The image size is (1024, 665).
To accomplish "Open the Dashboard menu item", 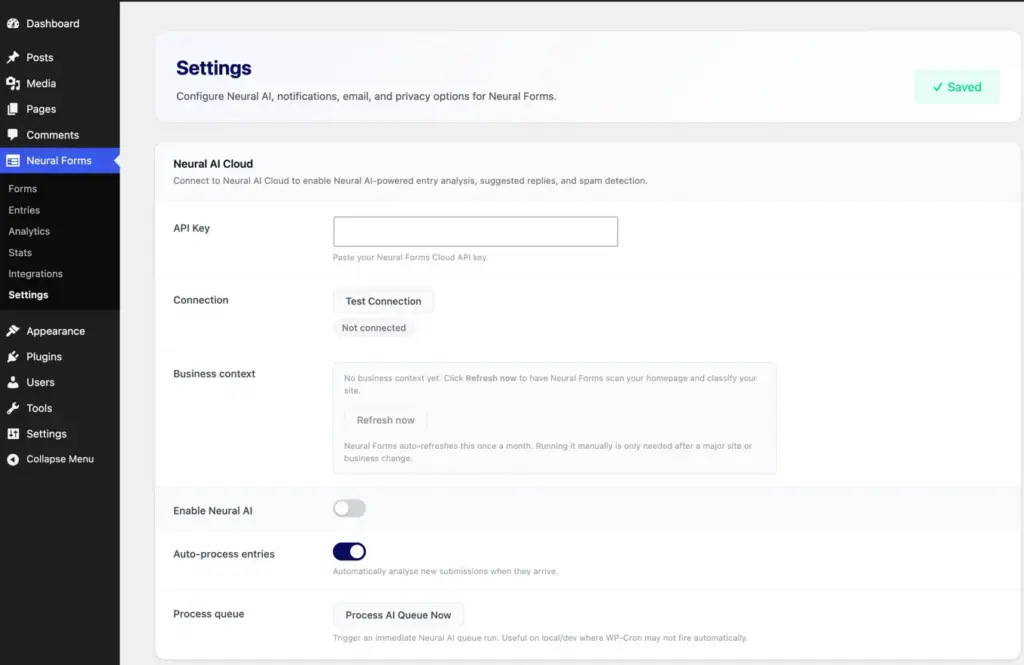I will 53,24.
